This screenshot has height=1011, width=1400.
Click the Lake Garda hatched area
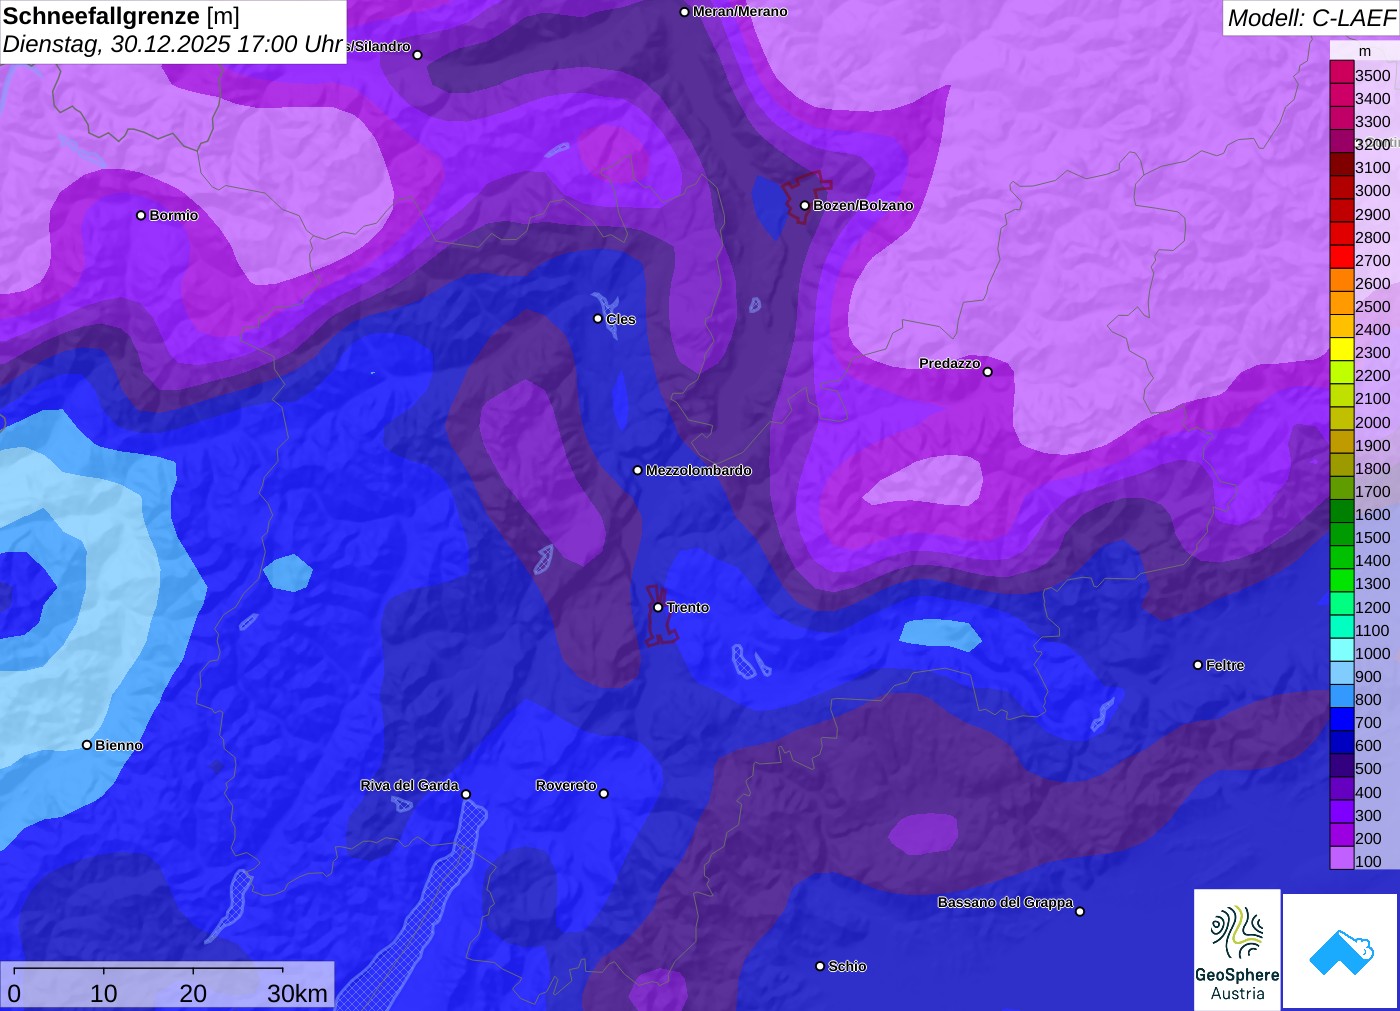tap(425, 910)
